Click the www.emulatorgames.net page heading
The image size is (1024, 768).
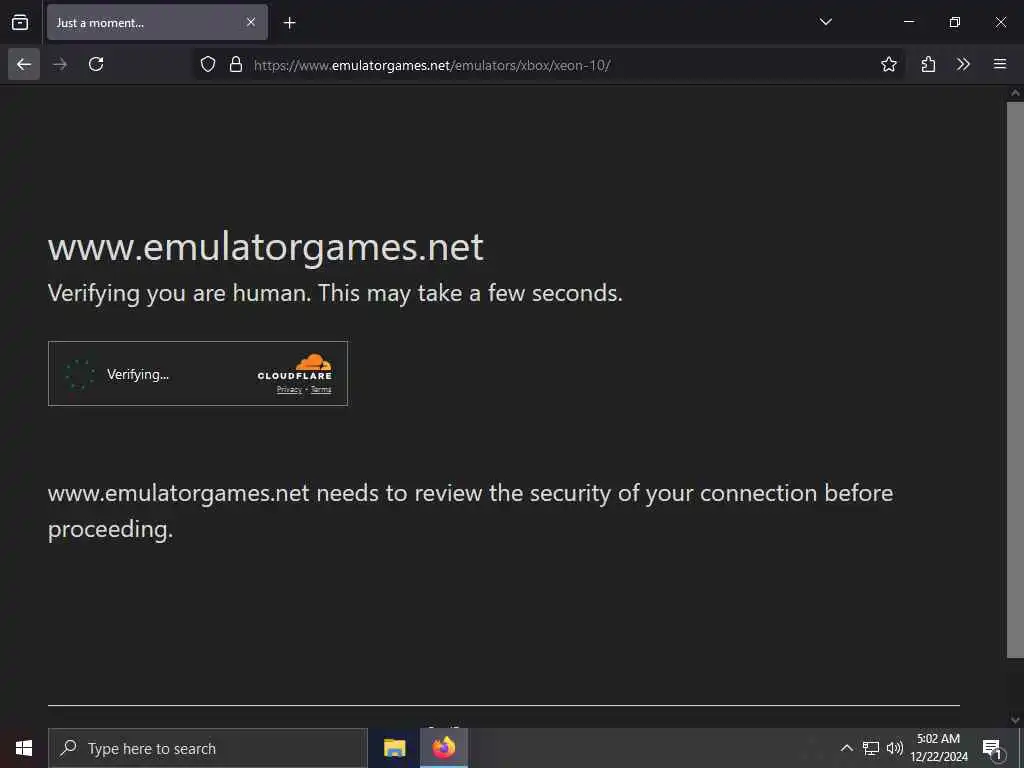point(265,247)
